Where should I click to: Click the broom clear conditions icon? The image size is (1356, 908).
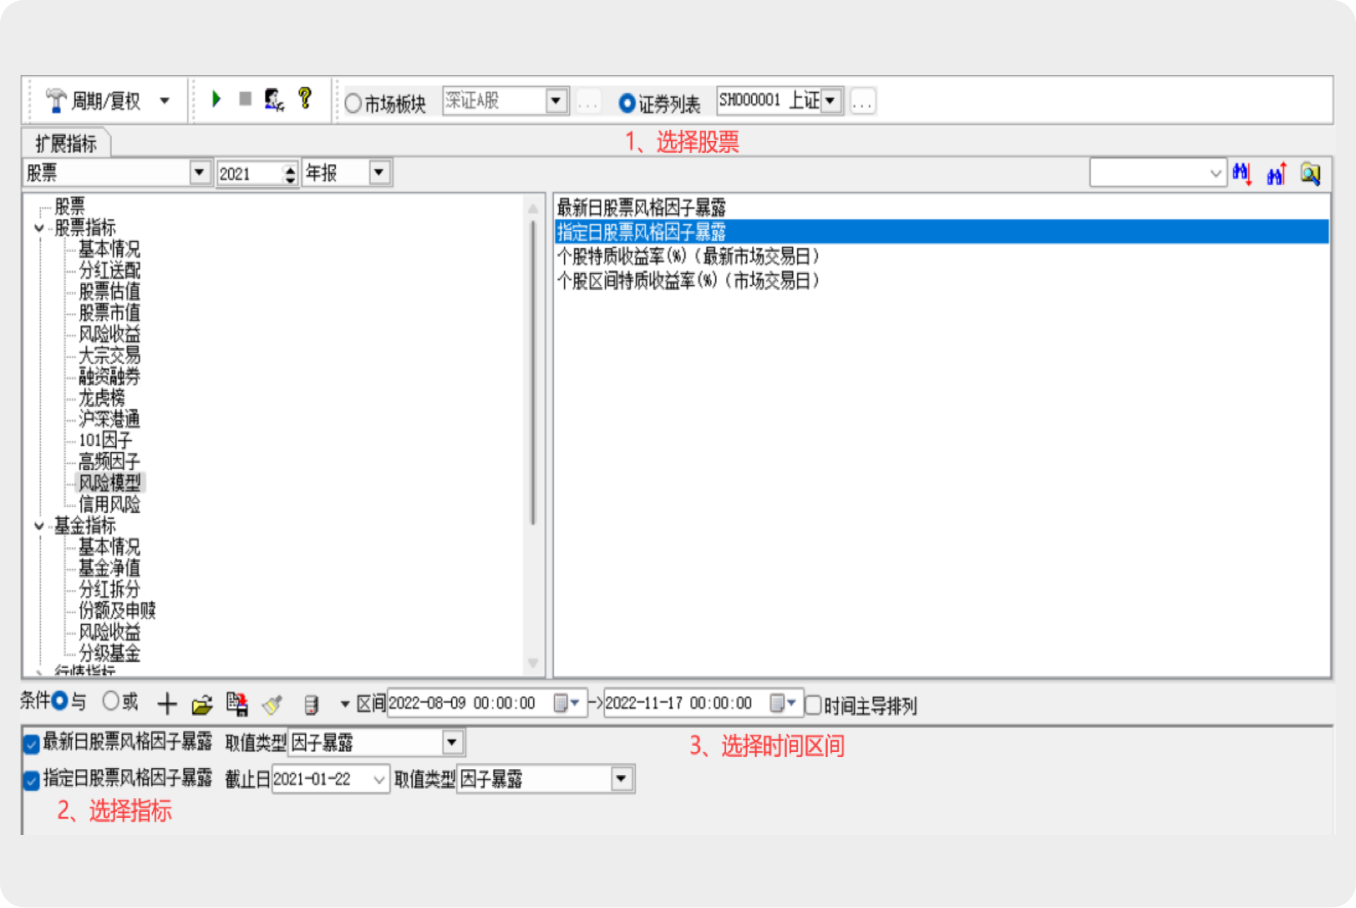point(272,705)
